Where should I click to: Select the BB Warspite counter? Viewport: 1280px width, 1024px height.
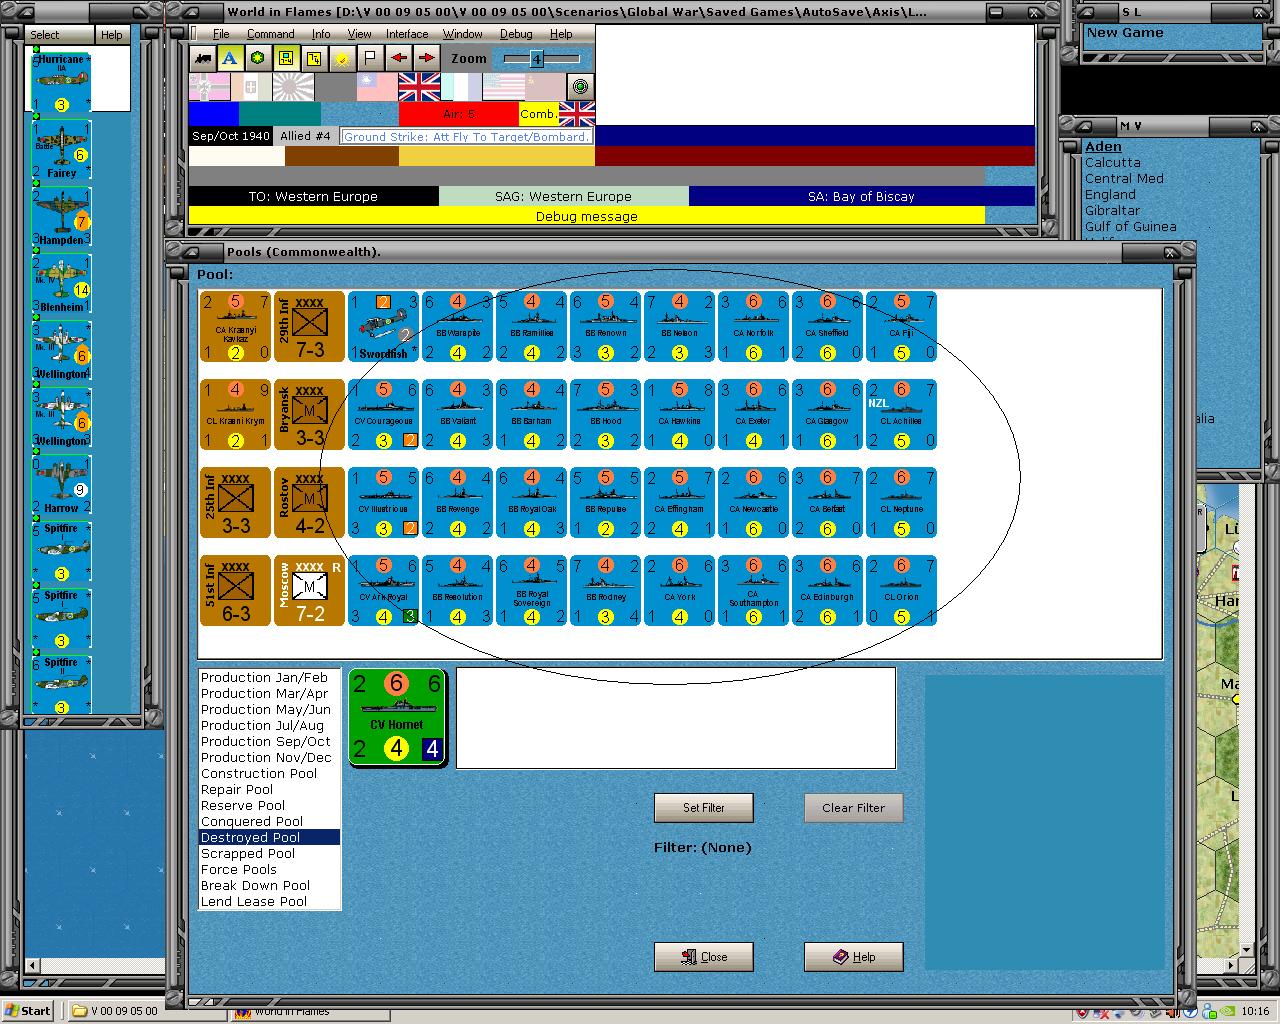458,326
